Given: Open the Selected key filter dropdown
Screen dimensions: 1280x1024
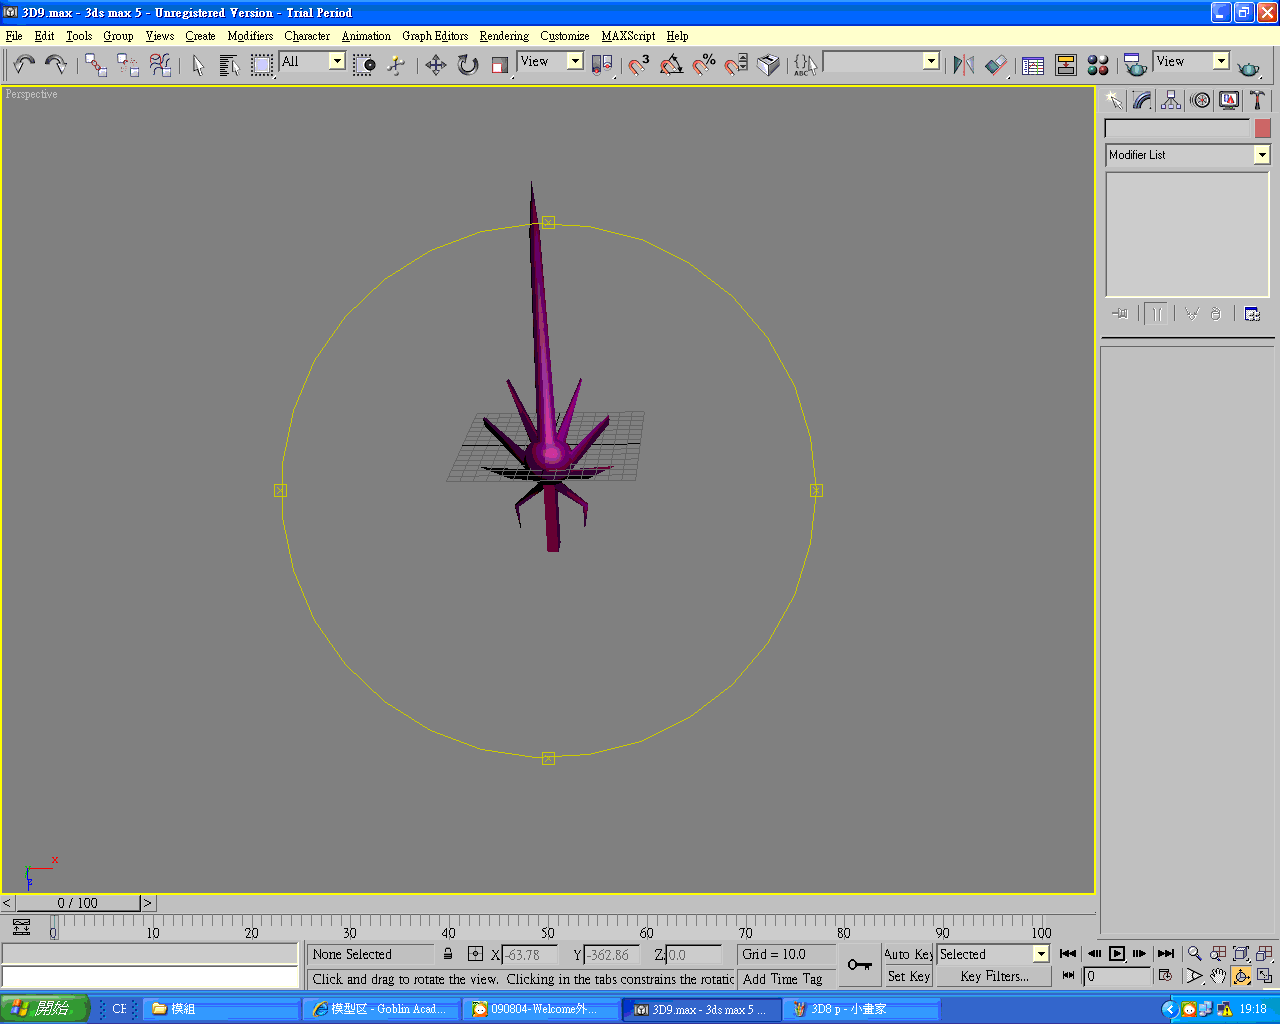Looking at the screenshot, I should click(993, 954).
